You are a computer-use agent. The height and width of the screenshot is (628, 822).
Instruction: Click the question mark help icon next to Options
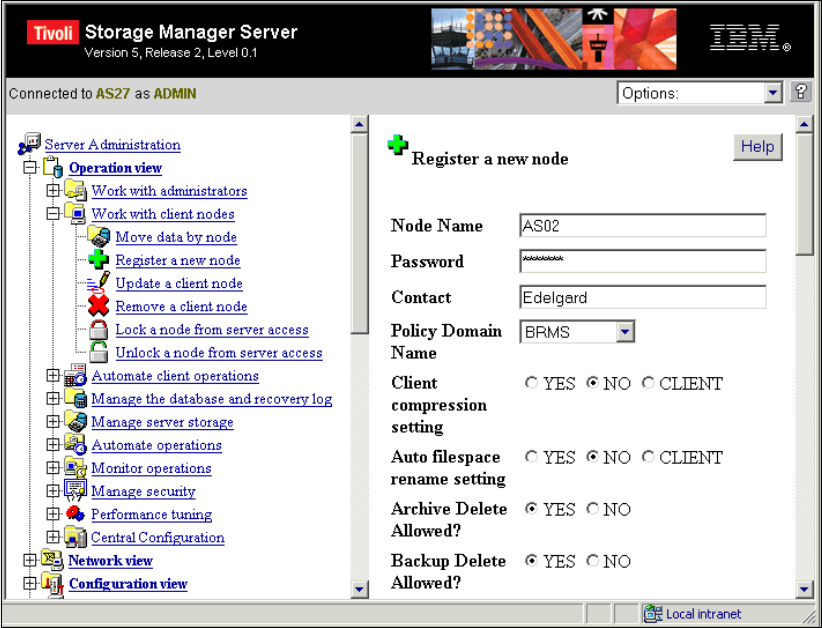pyautogui.click(x=801, y=92)
